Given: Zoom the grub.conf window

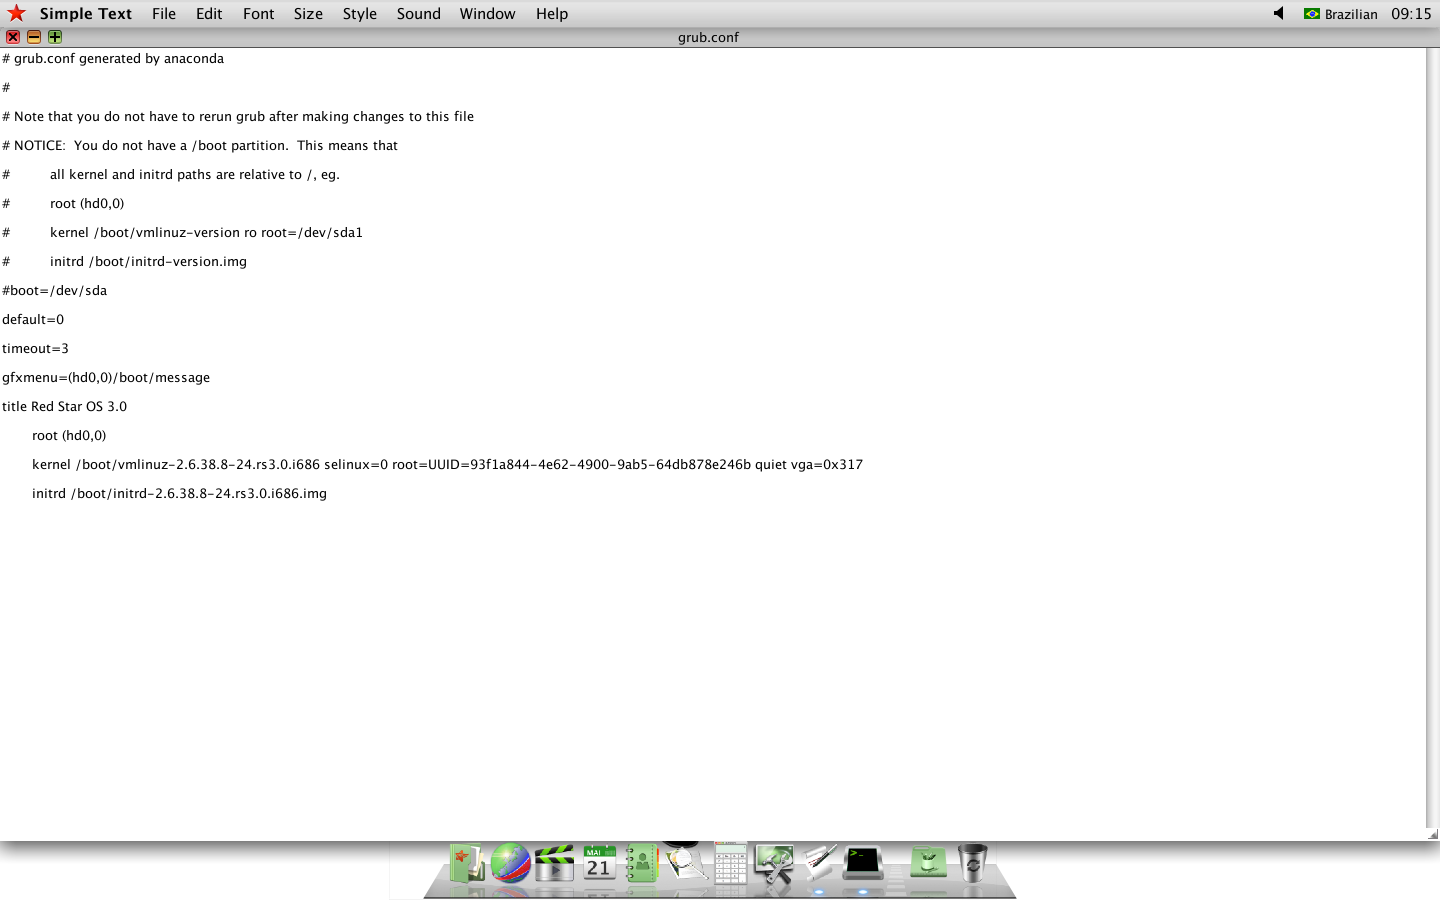Looking at the screenshot, I should click(x=55, y=37).
